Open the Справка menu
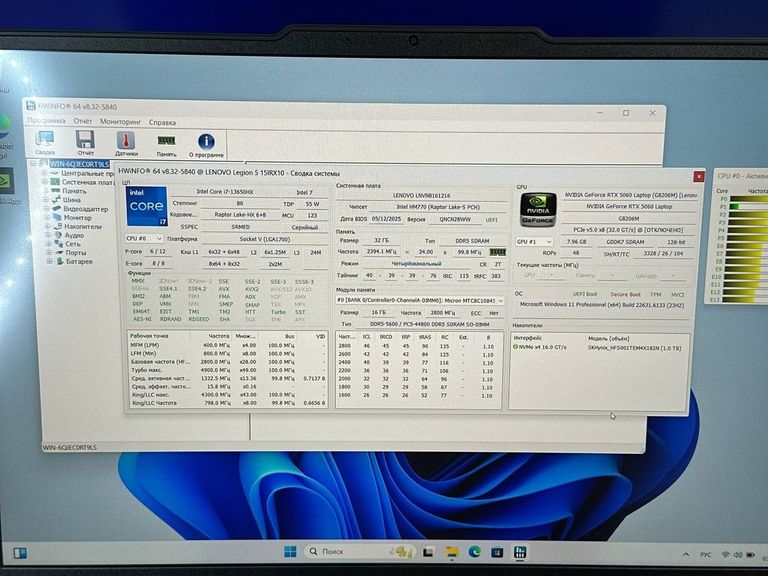The image size is (768, 576). (162, 122)
